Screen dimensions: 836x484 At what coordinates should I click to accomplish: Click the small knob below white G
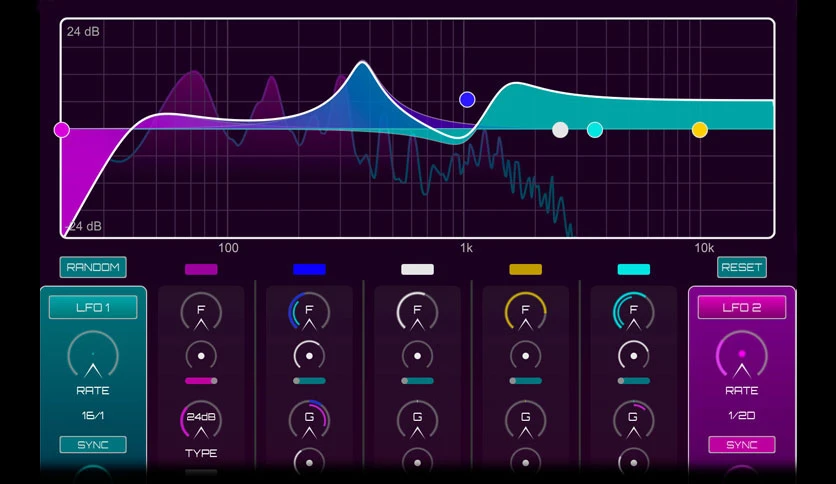pos(417,463)
